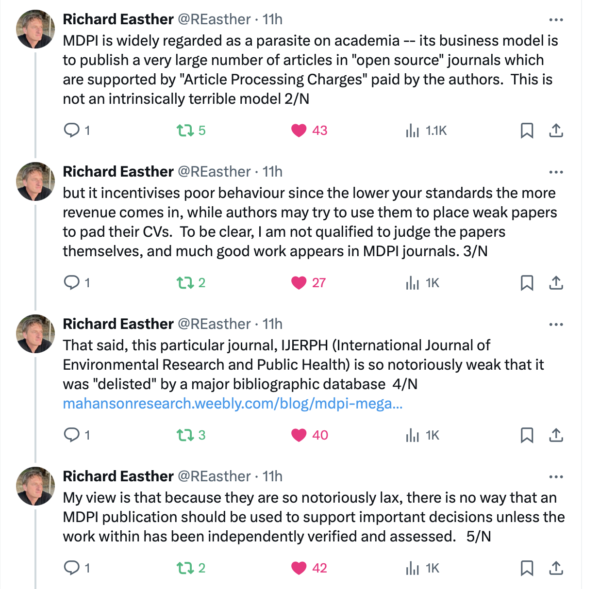This screenshot has height=589, width=600.
Task: Like the 3/N tweet with 27 likes
Action: click(297, 282)
